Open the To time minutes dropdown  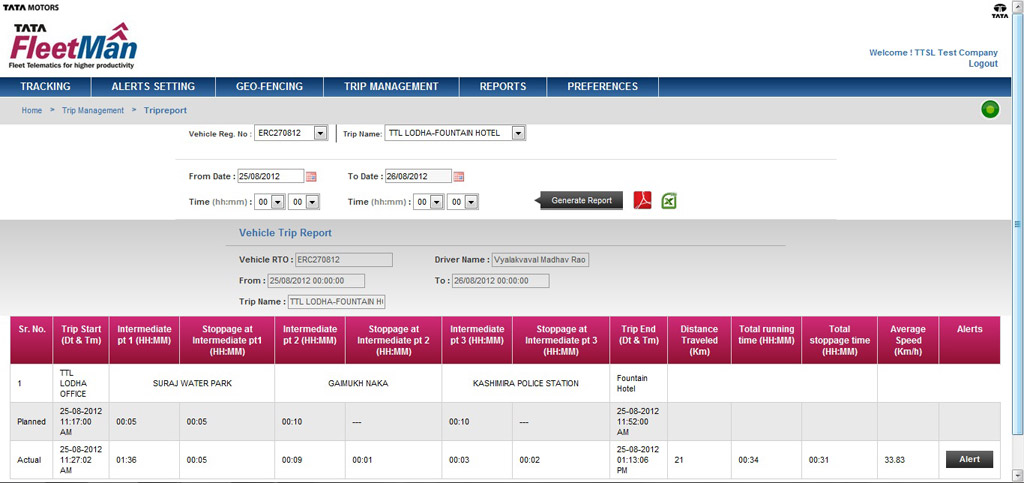click(472, 202)
